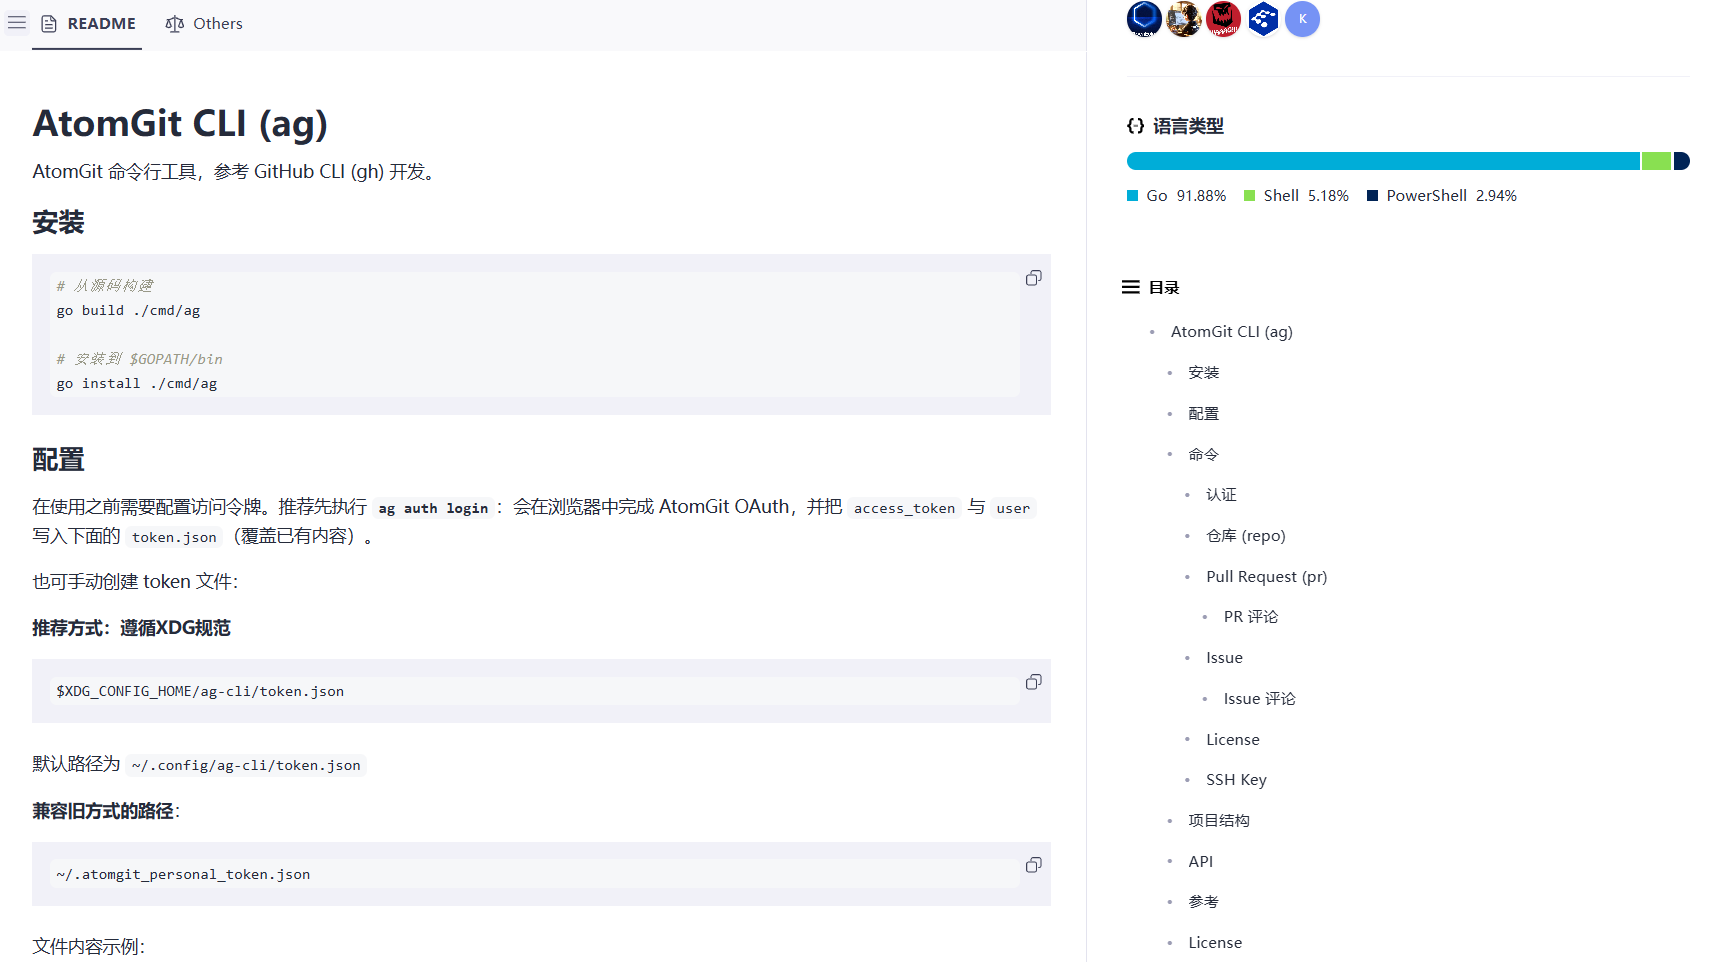
Task: Click the 配置 heading in README
Action: [x=58, y=460]
